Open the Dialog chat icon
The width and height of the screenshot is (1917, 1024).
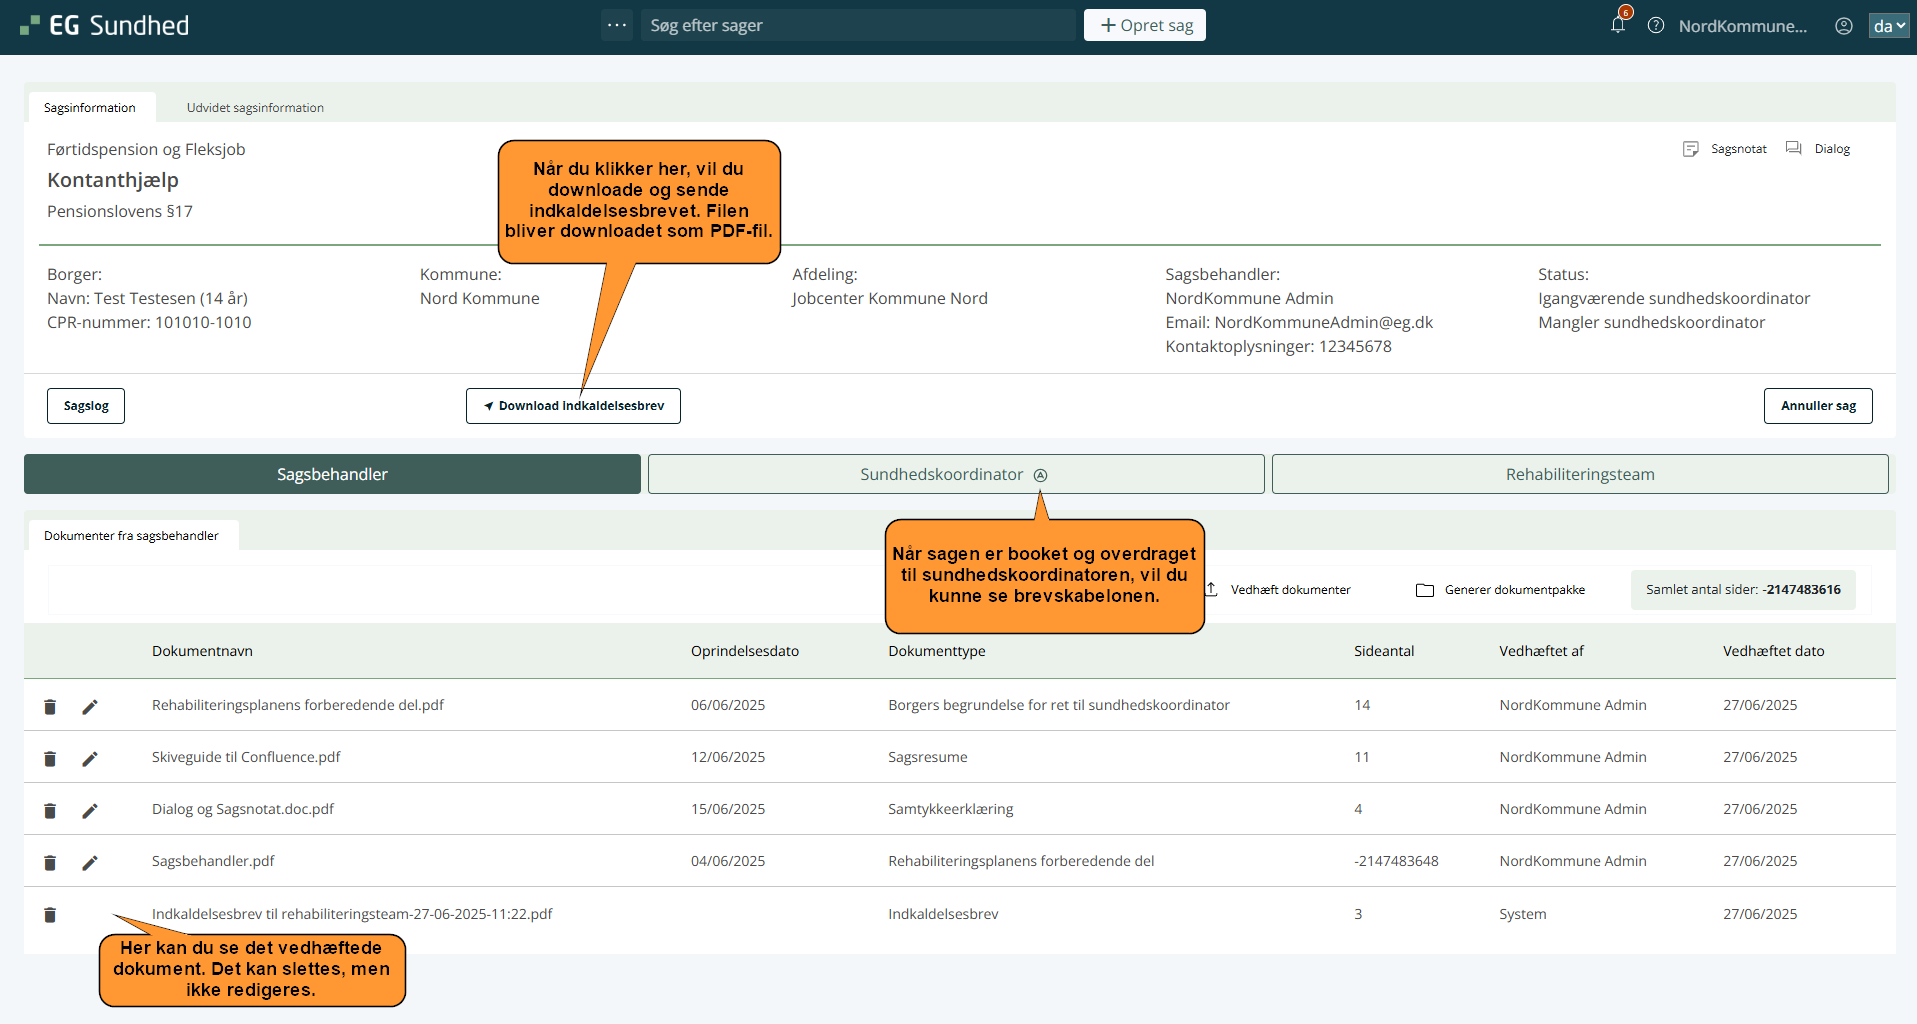tap(1794, 149)
